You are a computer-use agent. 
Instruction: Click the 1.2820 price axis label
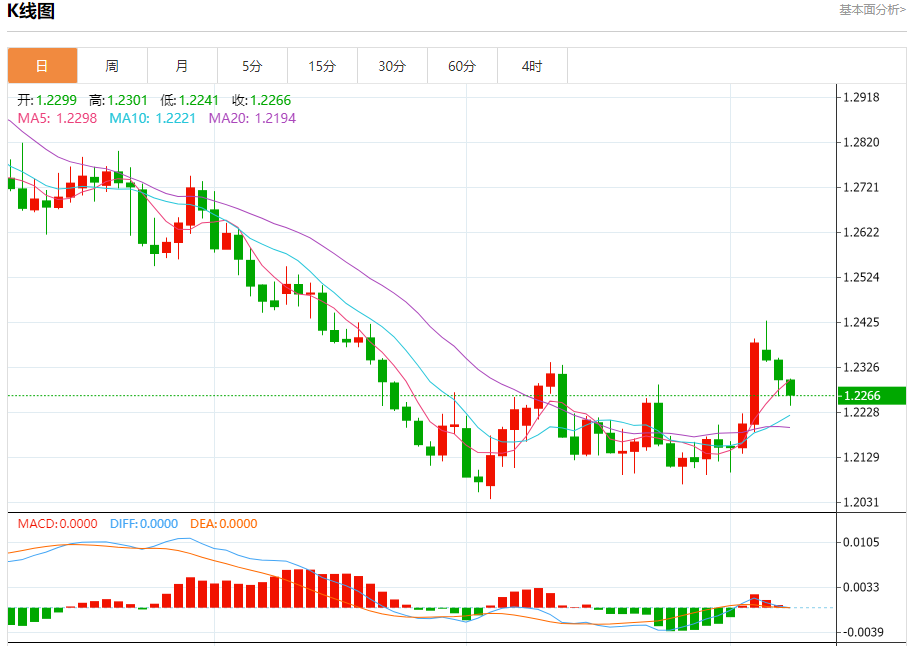tap(861, 142)
